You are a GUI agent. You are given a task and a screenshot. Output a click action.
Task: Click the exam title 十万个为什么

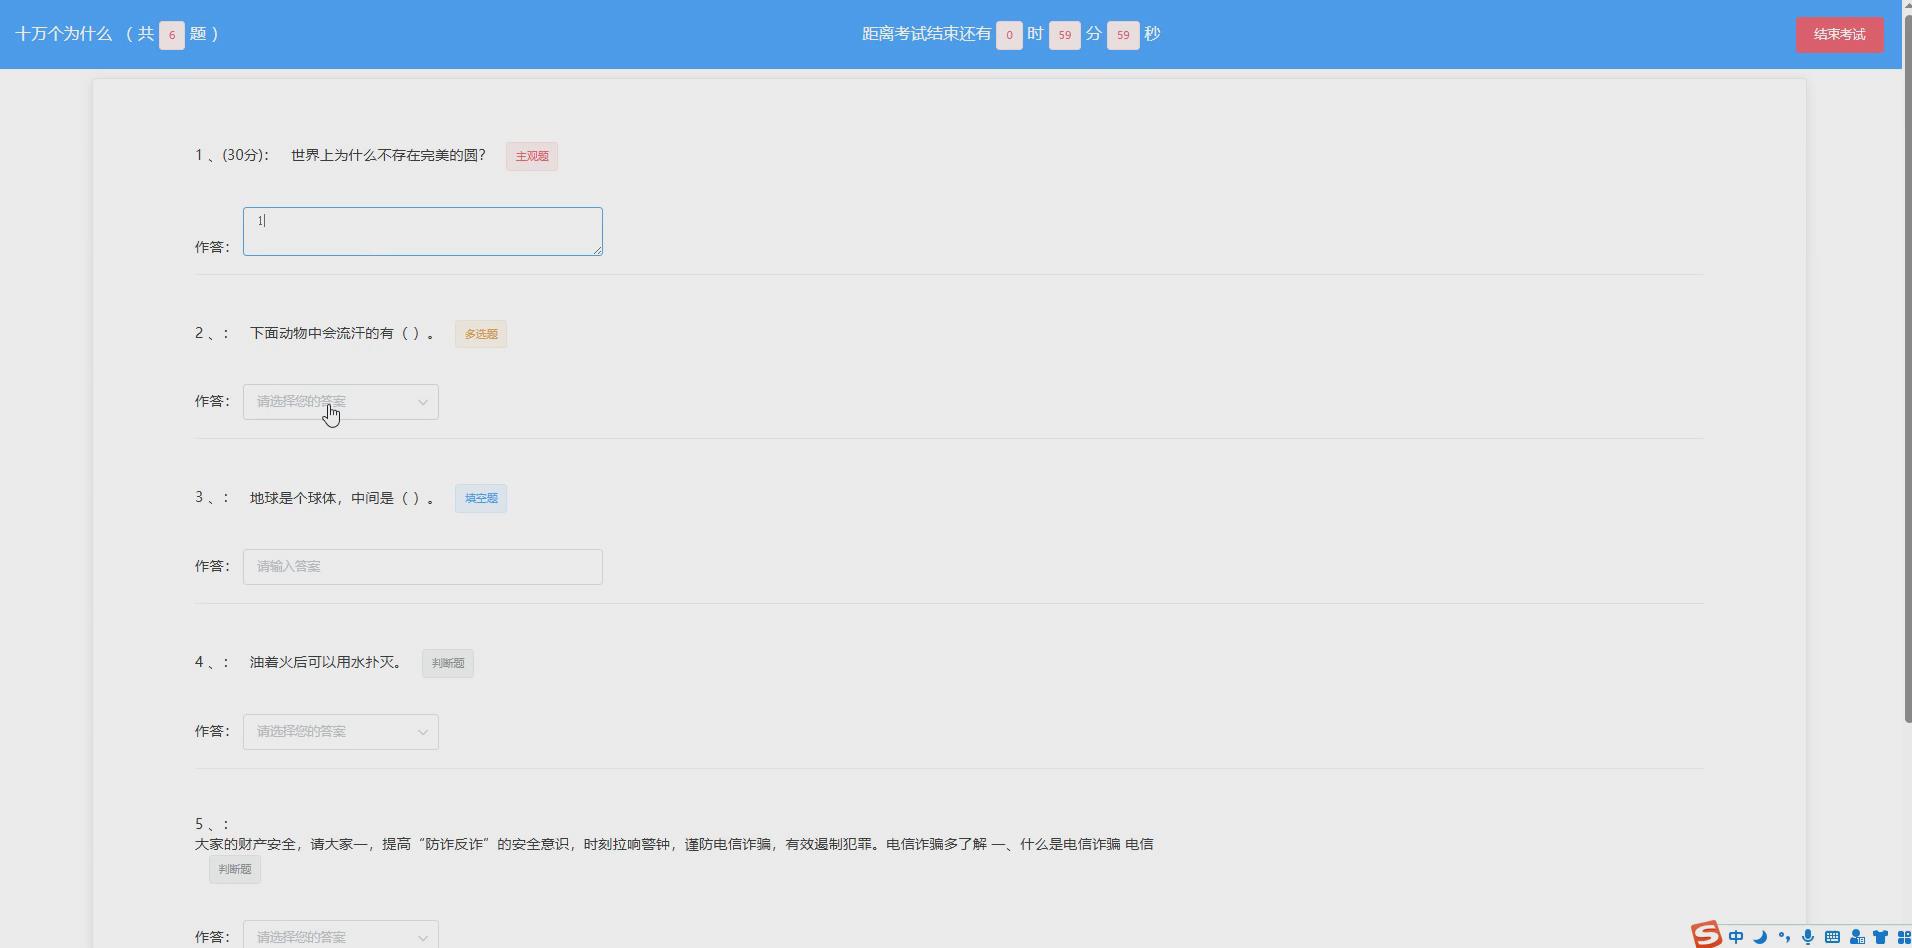pos(64,34)
